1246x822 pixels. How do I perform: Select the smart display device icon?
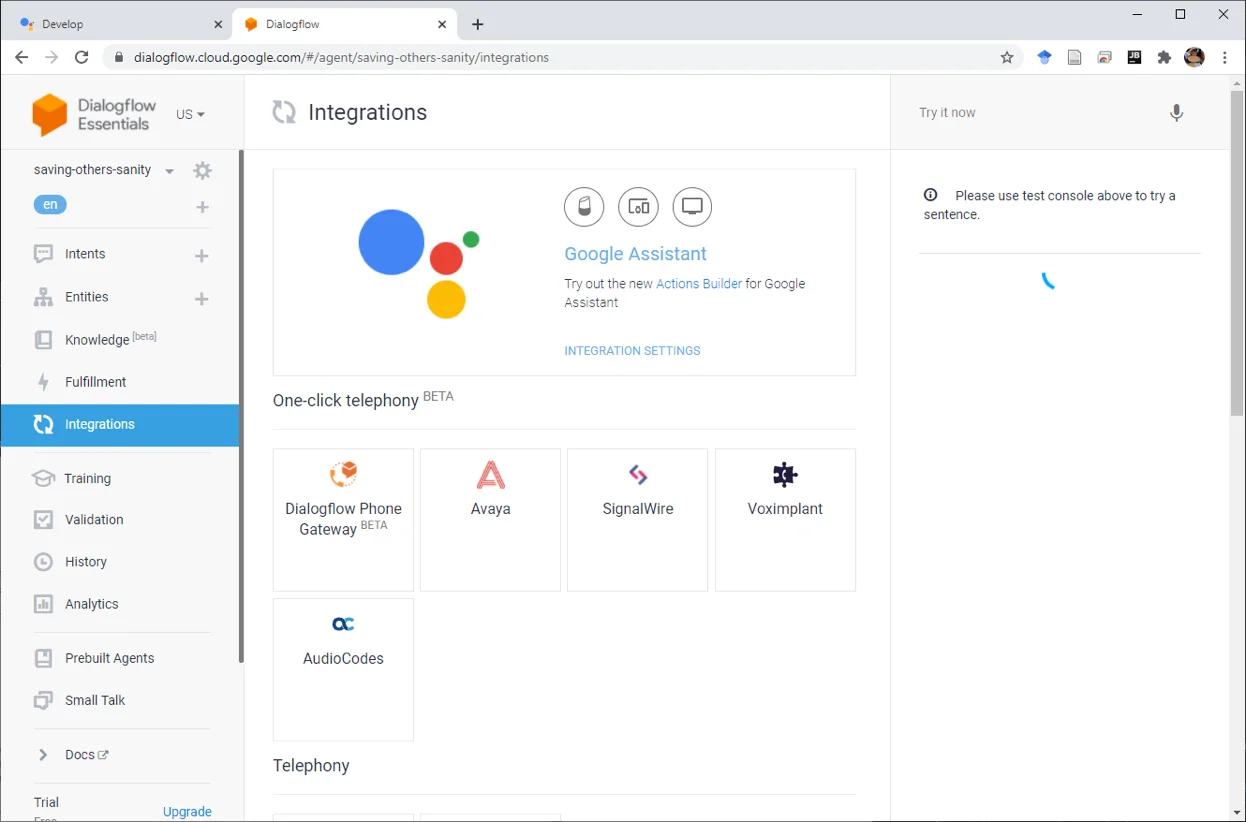tap(638, 207)
